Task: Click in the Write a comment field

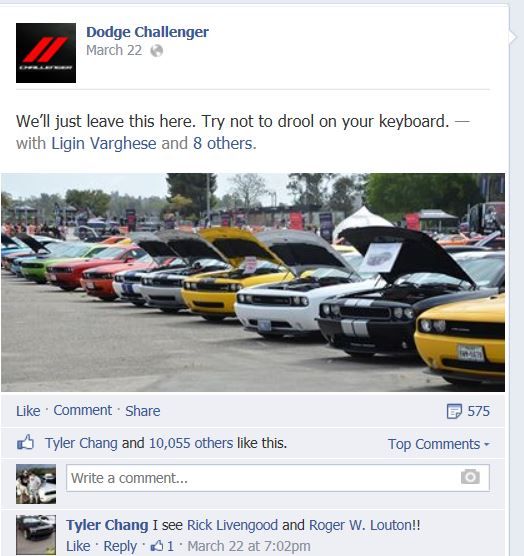Action: 278,478
